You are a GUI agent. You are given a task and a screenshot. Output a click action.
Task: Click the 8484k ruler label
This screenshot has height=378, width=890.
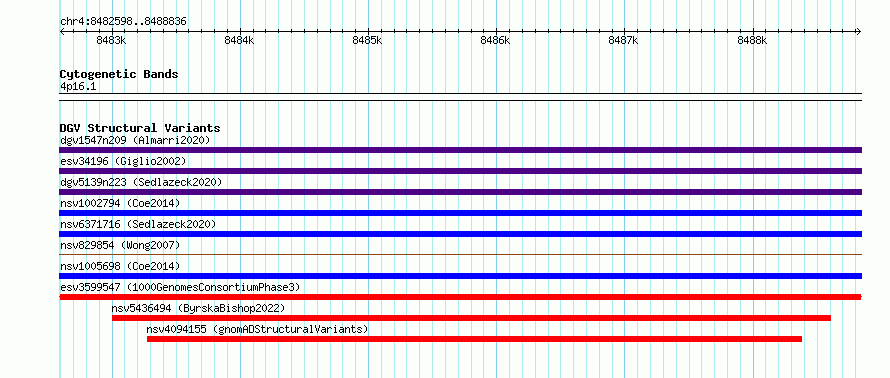[240, 40]
